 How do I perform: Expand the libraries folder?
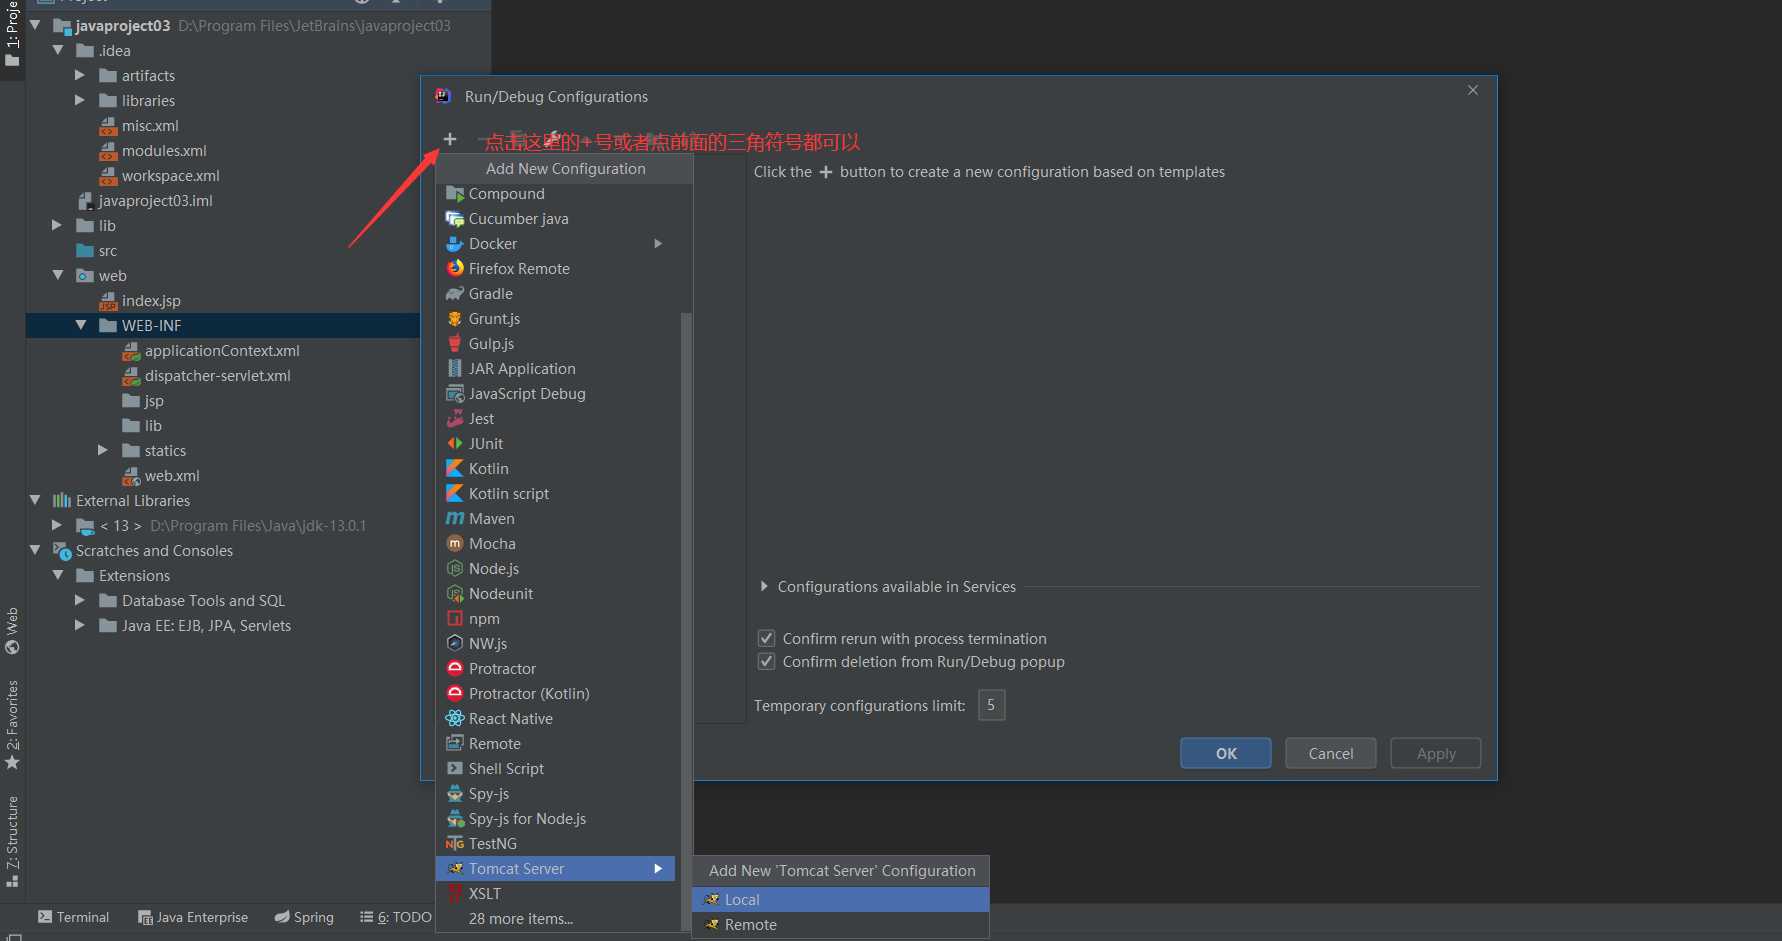point(80,100)
